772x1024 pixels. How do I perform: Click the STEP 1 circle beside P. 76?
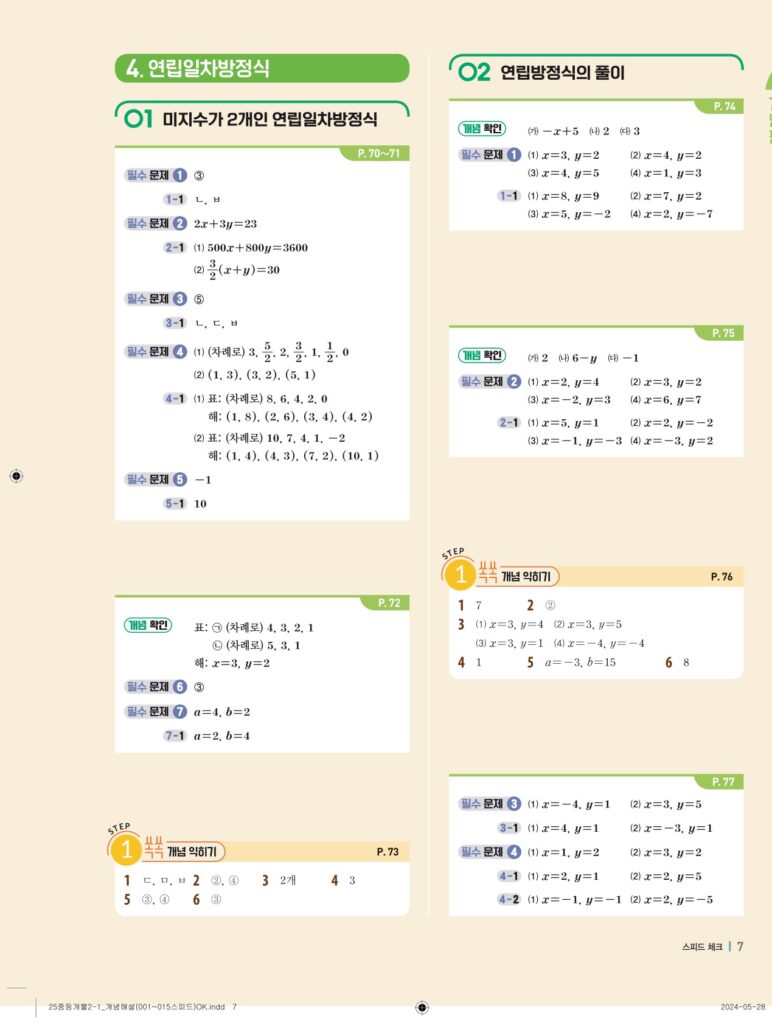[461, 576]
